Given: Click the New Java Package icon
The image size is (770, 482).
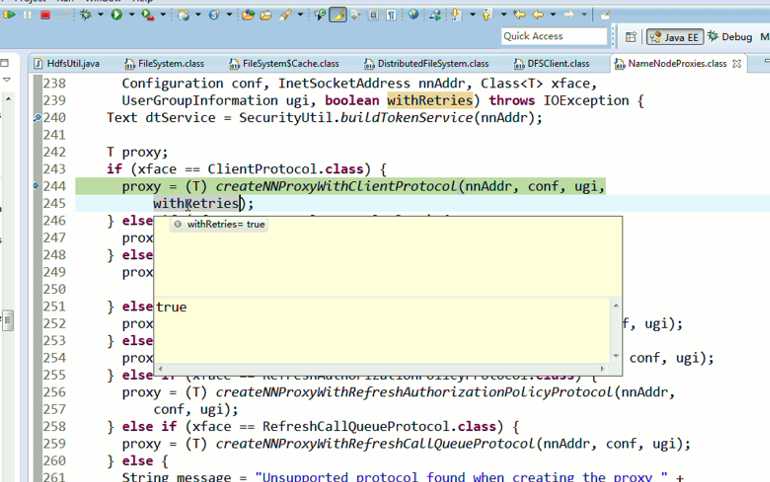Looking at the screenshot, I should click(x=248, y=15).
